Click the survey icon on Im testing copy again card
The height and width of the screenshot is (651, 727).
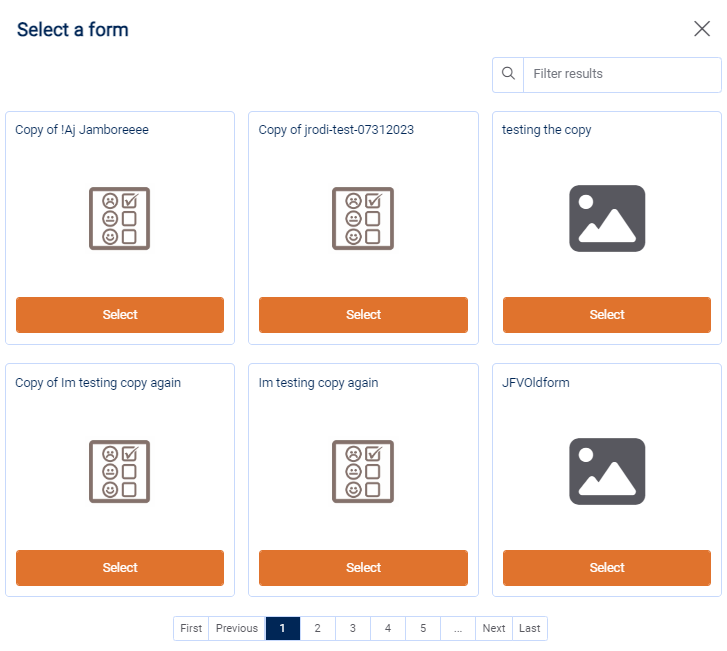pos(363,471)
